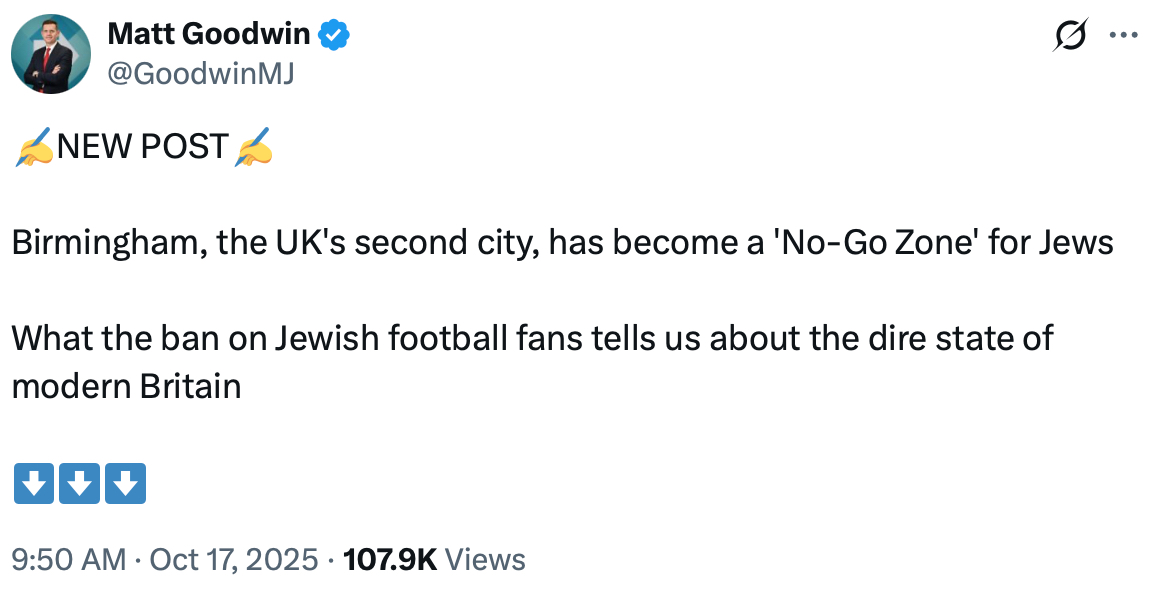Click the blue verified checkmark badge
The image size is (1156, 604).
pyautogui.click(x=334, y=35)
